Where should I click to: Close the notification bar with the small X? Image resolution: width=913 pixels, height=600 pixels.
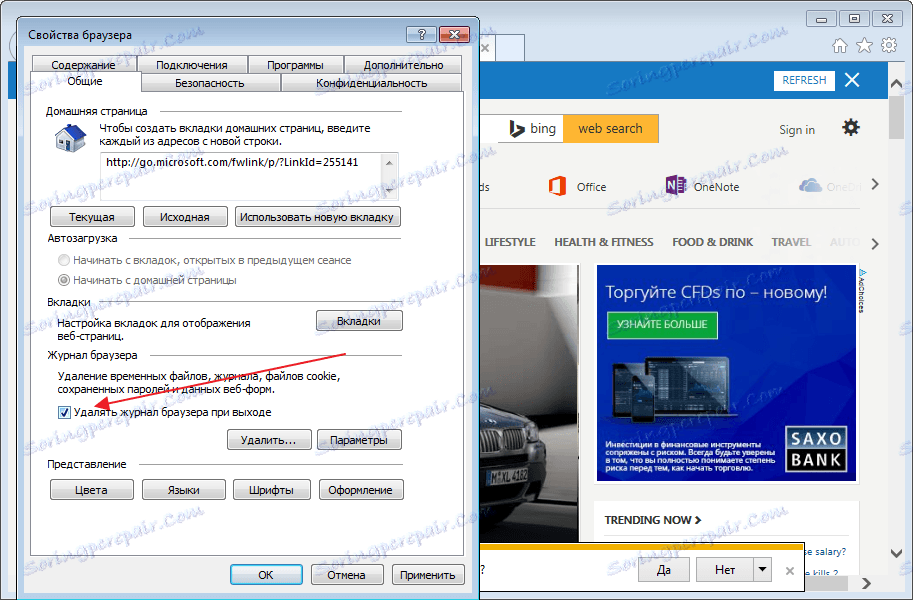(x=790, y=571)
